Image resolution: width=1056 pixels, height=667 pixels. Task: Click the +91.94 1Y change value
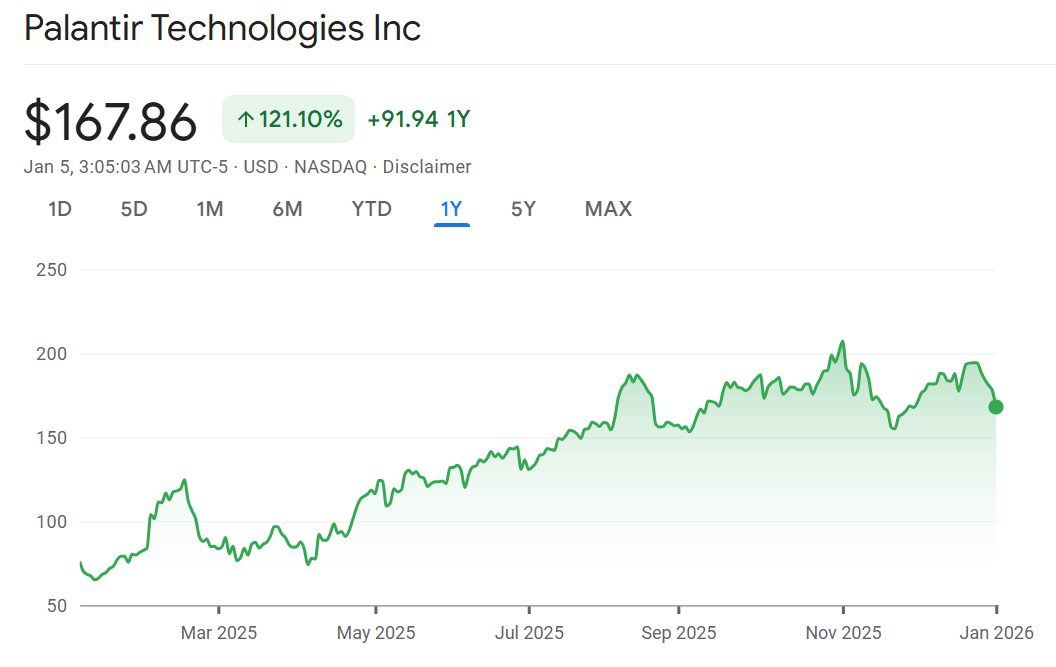(x=418, y=120)
